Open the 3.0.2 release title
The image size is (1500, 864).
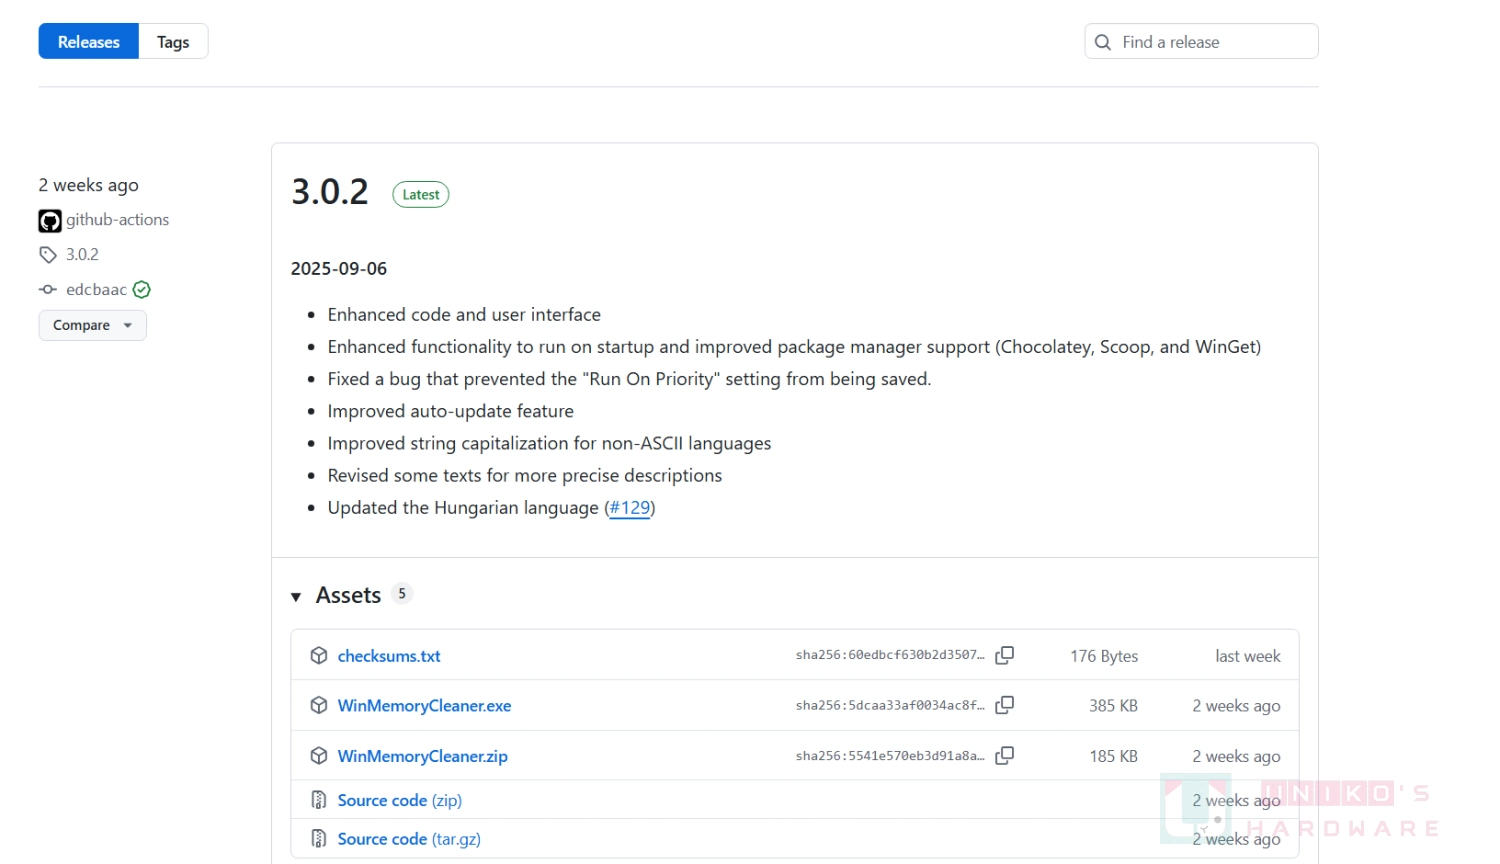pyautogui.click(x=330, y=192)
